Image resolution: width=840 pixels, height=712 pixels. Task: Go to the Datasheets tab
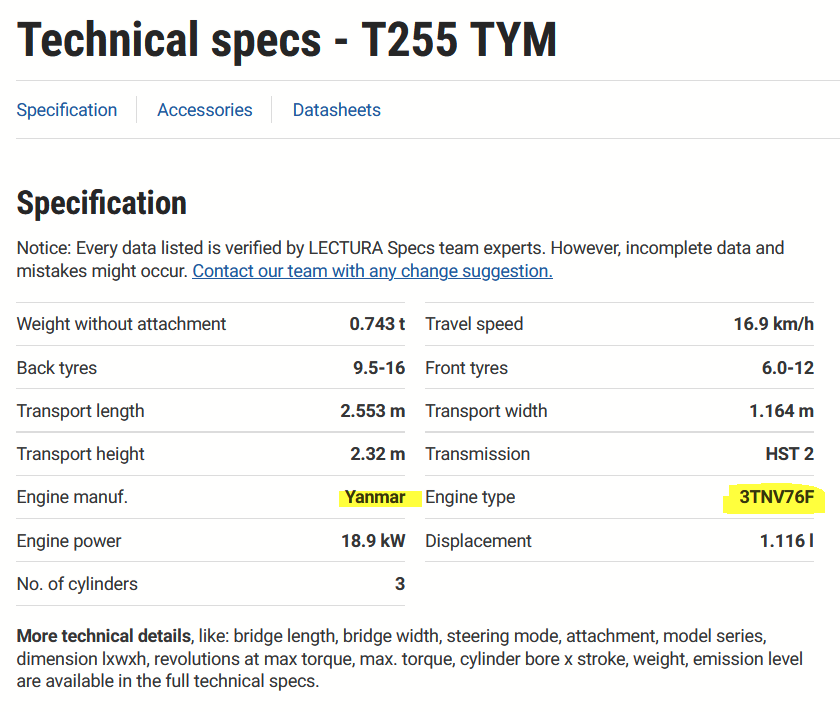coord(336,110)
